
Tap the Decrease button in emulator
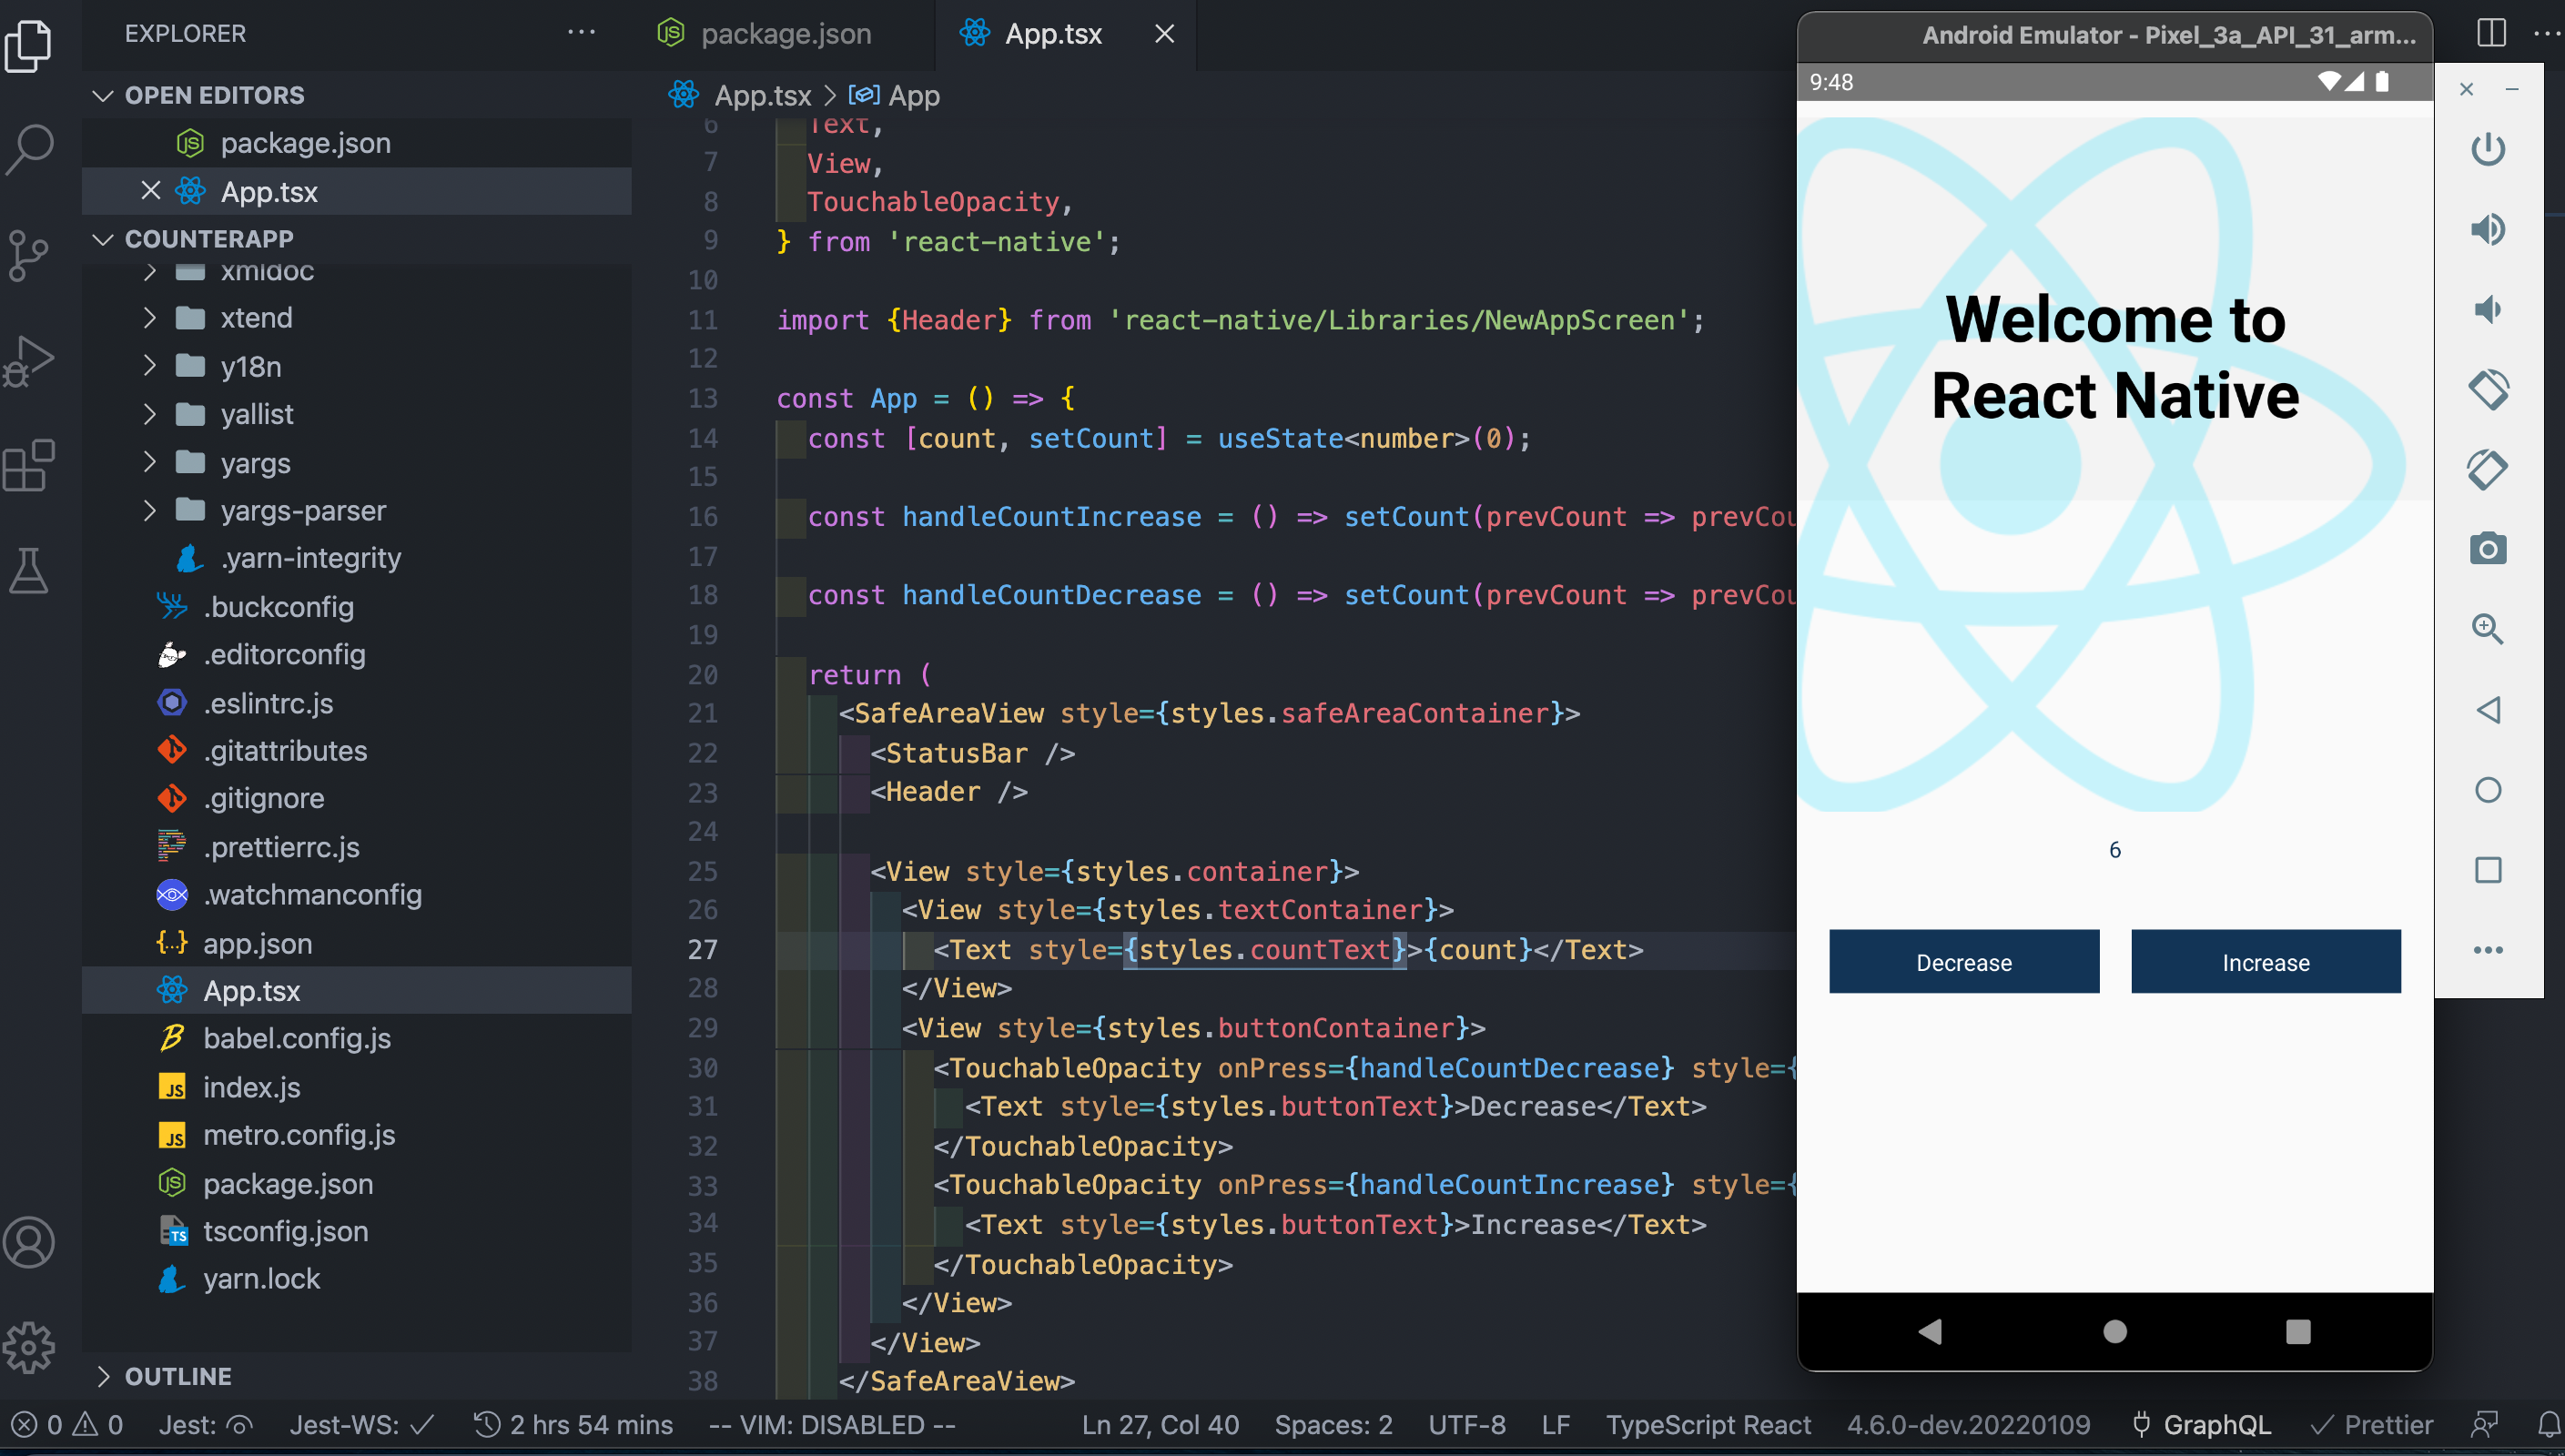coord(1963,961)
